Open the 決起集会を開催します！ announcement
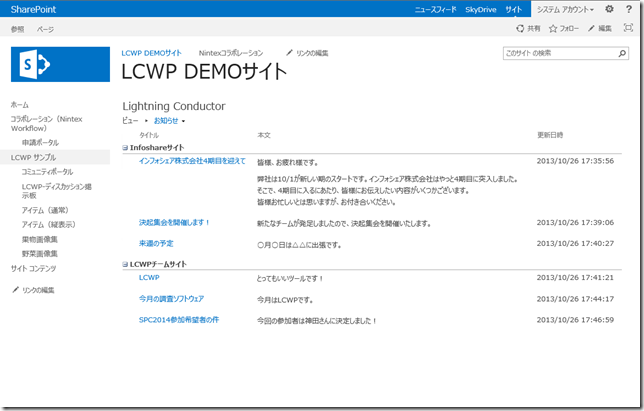This screenshot has width=644, height=411. (x=175, y=222)
